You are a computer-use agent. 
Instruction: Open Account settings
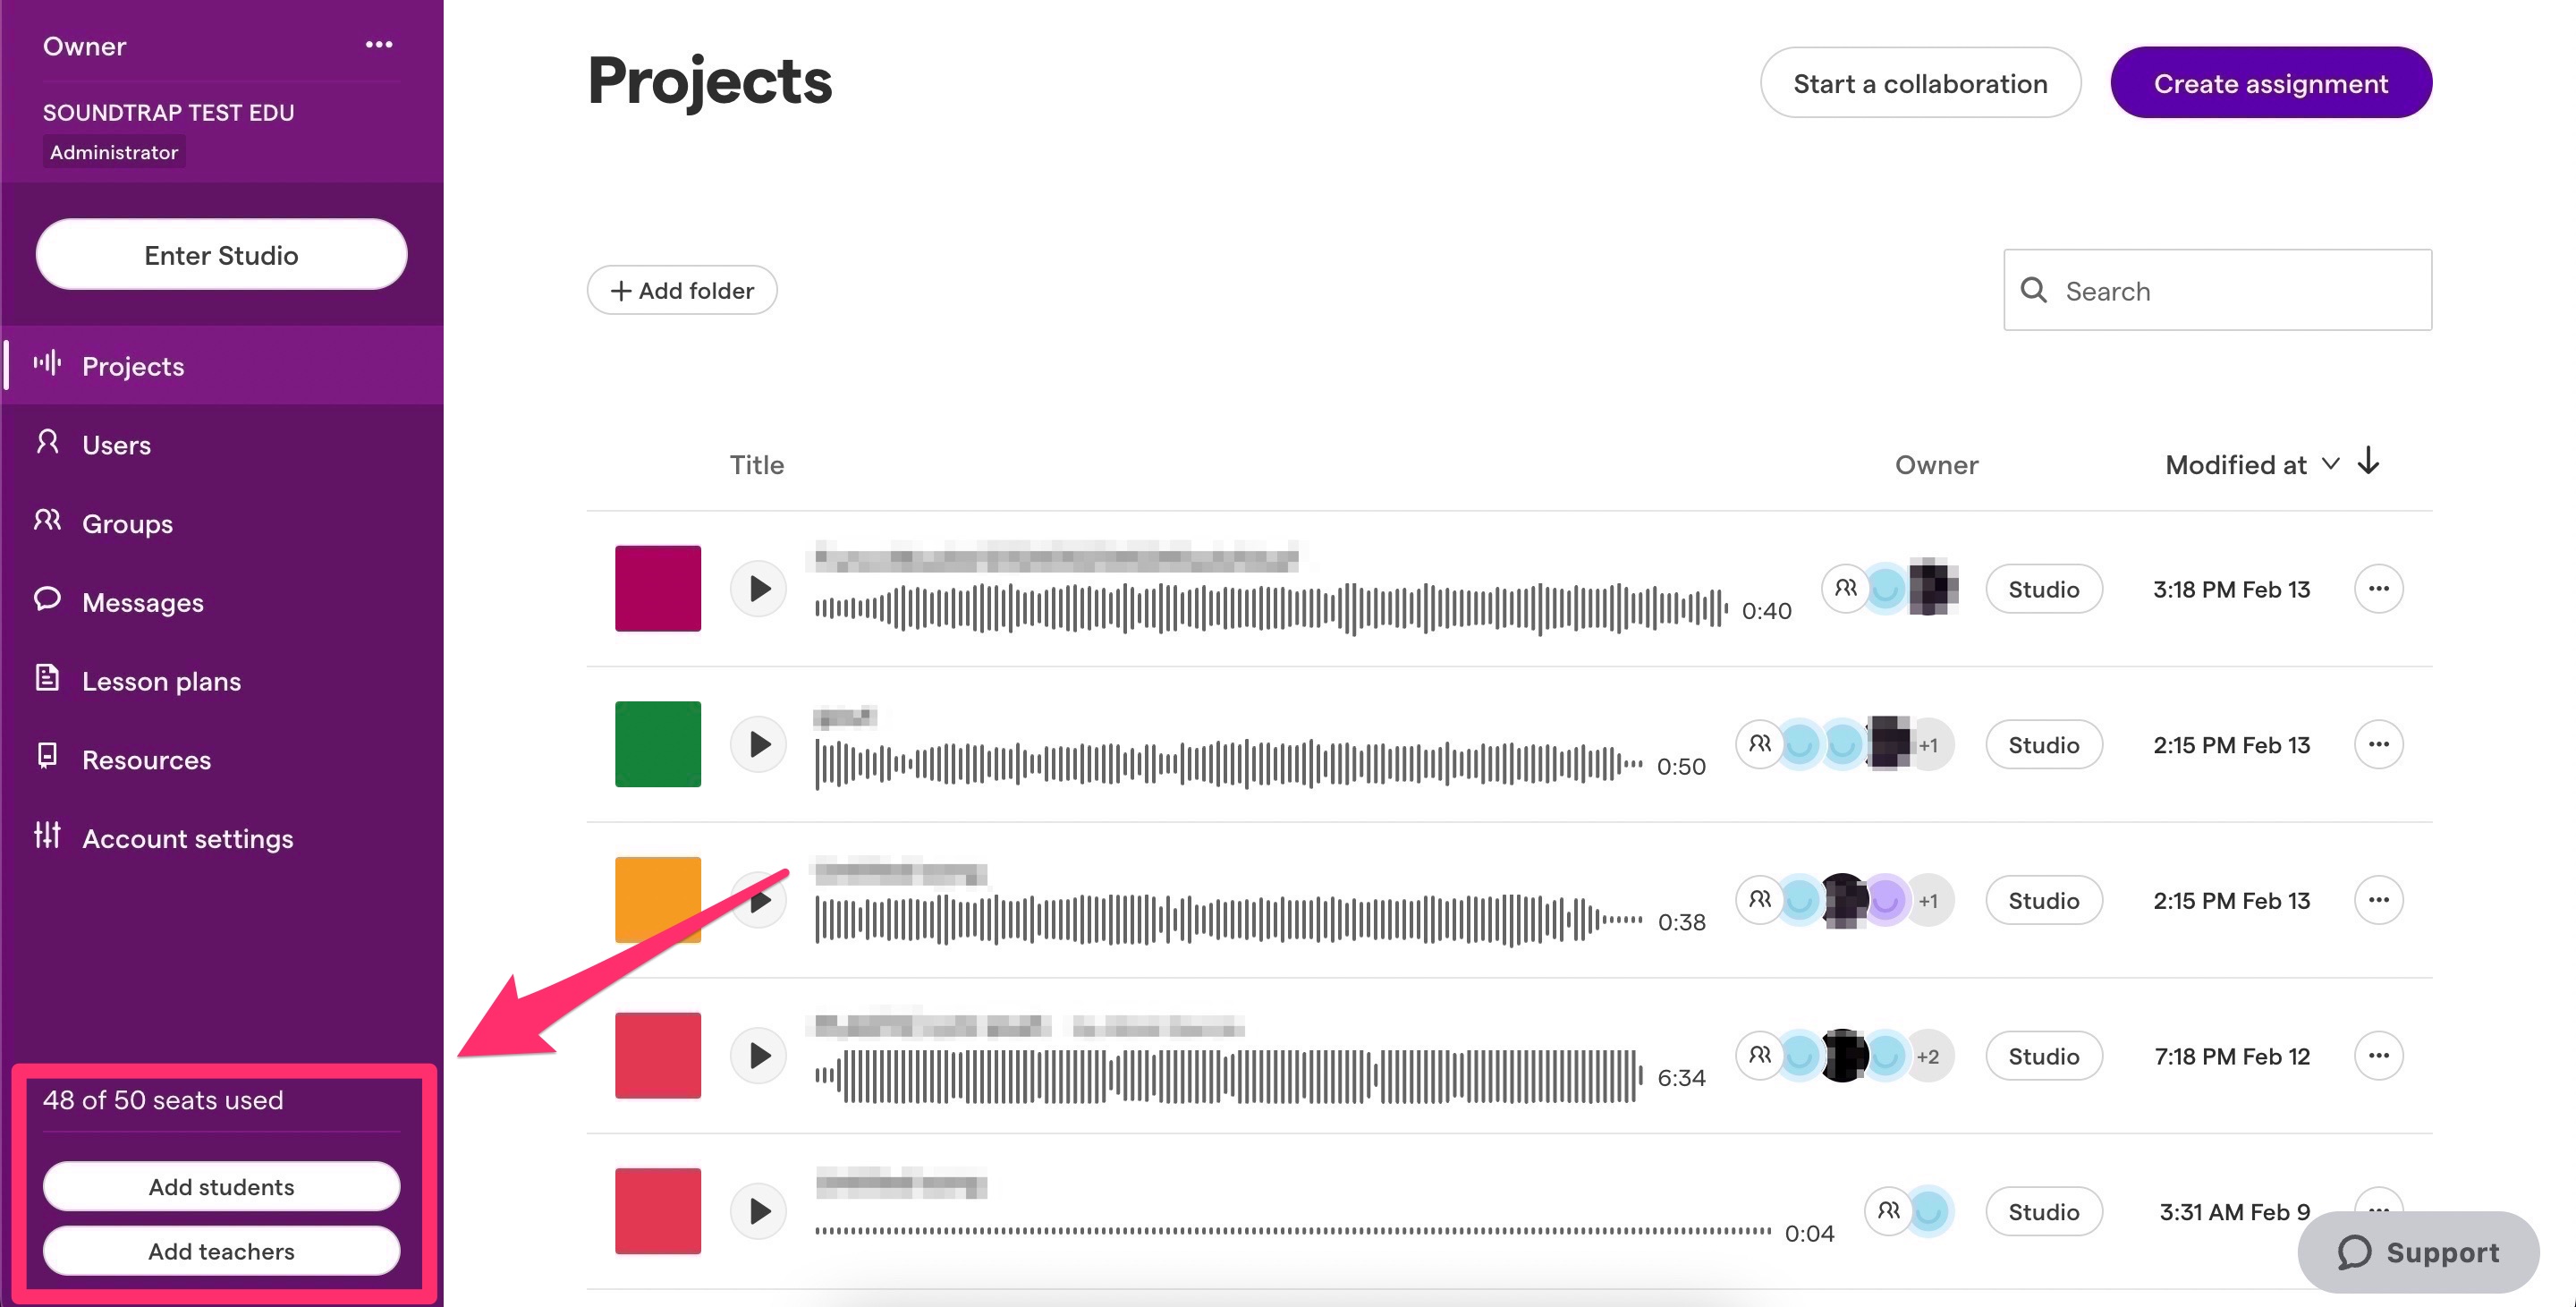coord(222,838)
